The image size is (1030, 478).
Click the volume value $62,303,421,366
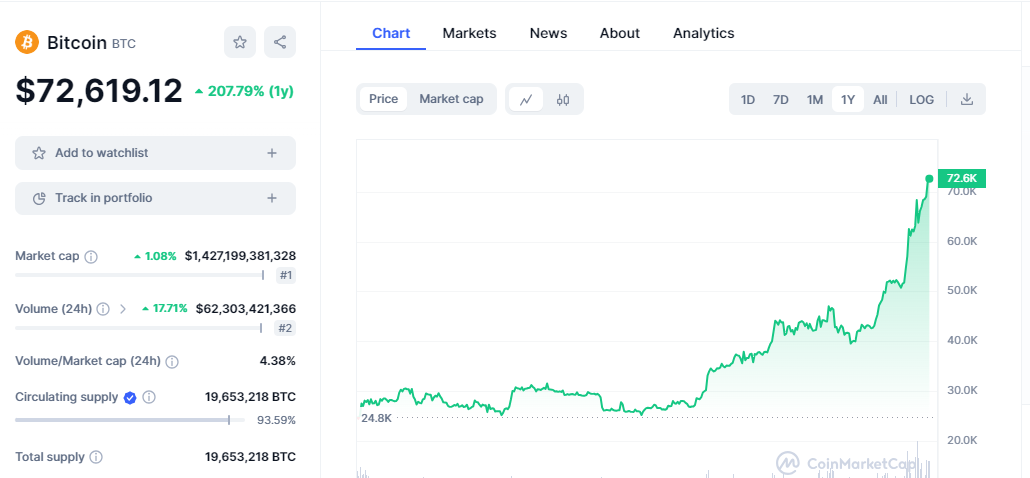point(245,309)
